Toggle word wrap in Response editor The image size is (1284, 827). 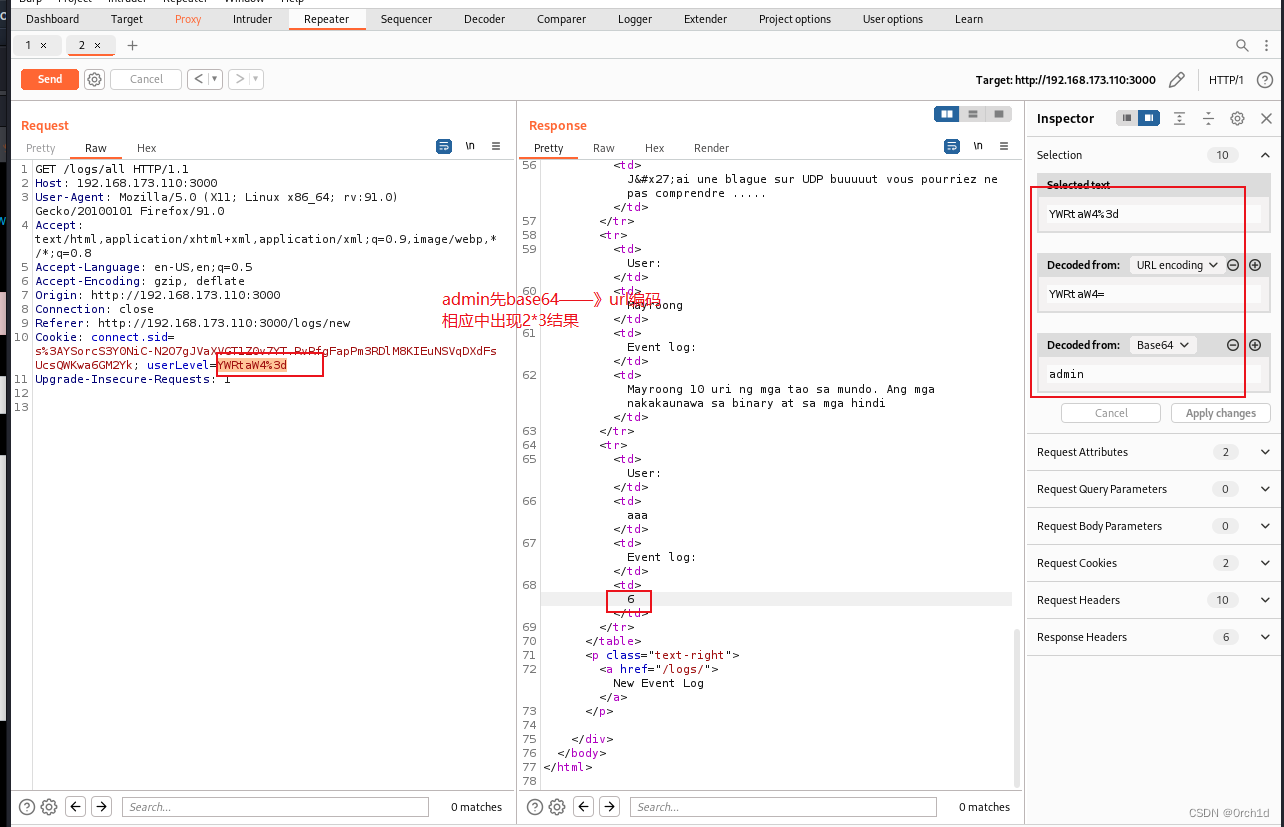(x=952, y=146)
